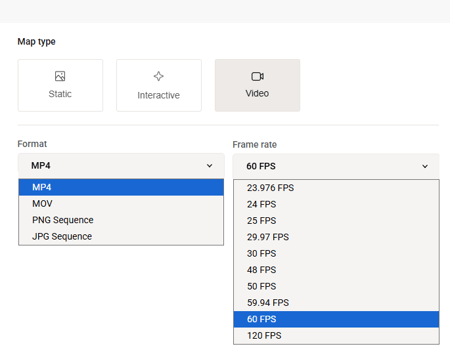Click the Interactive sparkle icon
The image size is (450, 361).
click(159, 76)
